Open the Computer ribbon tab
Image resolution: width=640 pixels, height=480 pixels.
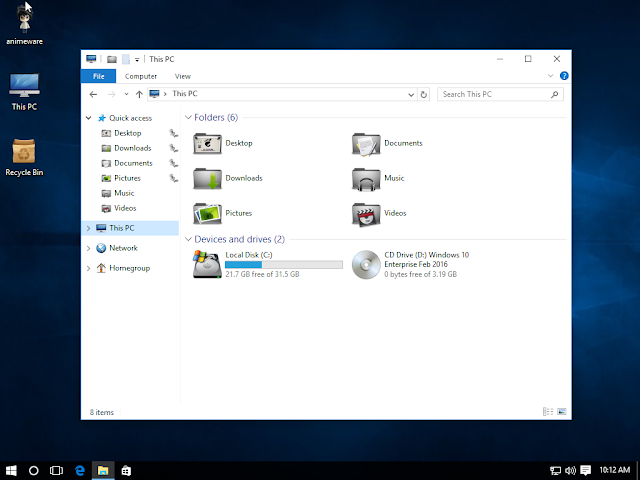pyautogui.click(x=141, y=76)
